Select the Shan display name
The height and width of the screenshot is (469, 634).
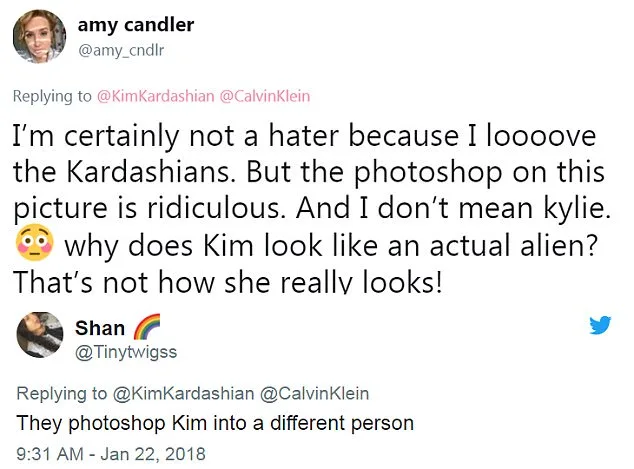pyautogui.click(x=100, y=328)
